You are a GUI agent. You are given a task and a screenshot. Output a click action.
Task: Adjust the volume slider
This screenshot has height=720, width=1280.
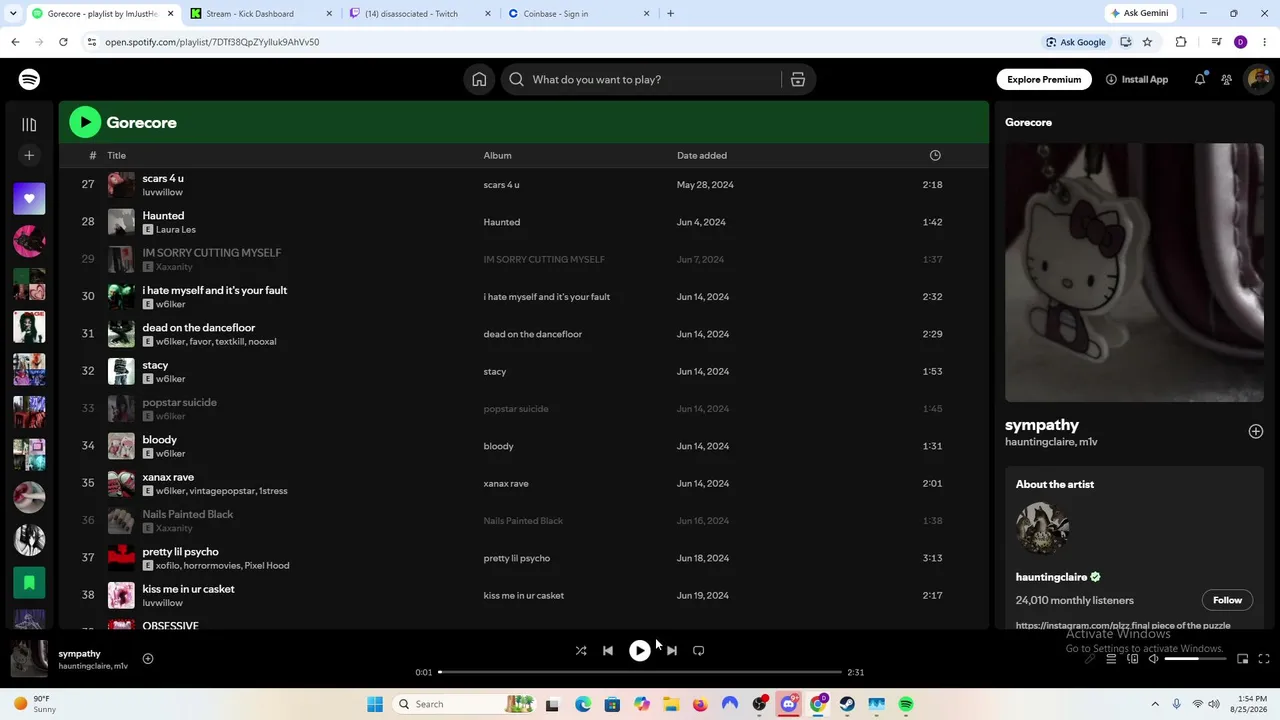[x=1196, y=659]
